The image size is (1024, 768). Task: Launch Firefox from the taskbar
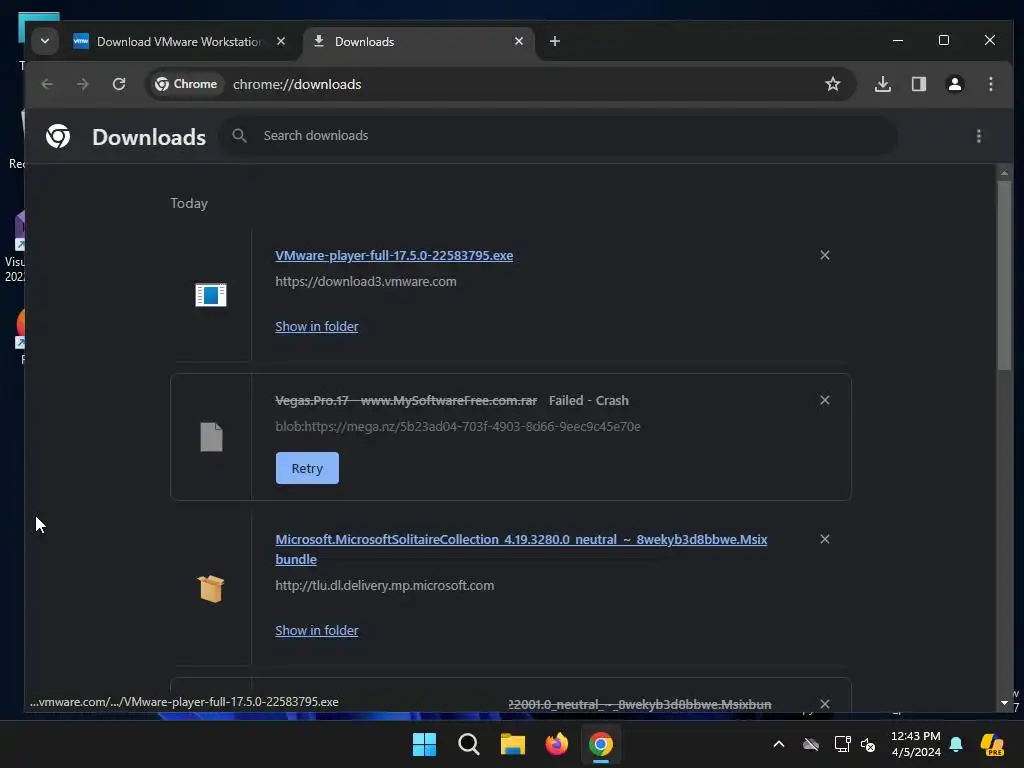tap(556, 744)
